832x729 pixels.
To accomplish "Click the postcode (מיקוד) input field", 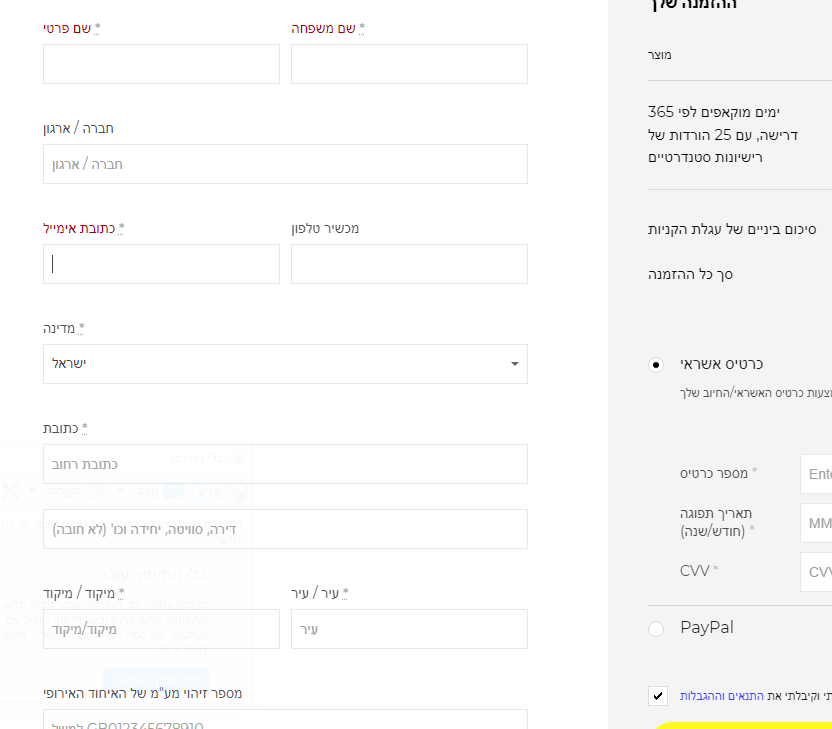I will pyautogui.click(x=161, y=629).
